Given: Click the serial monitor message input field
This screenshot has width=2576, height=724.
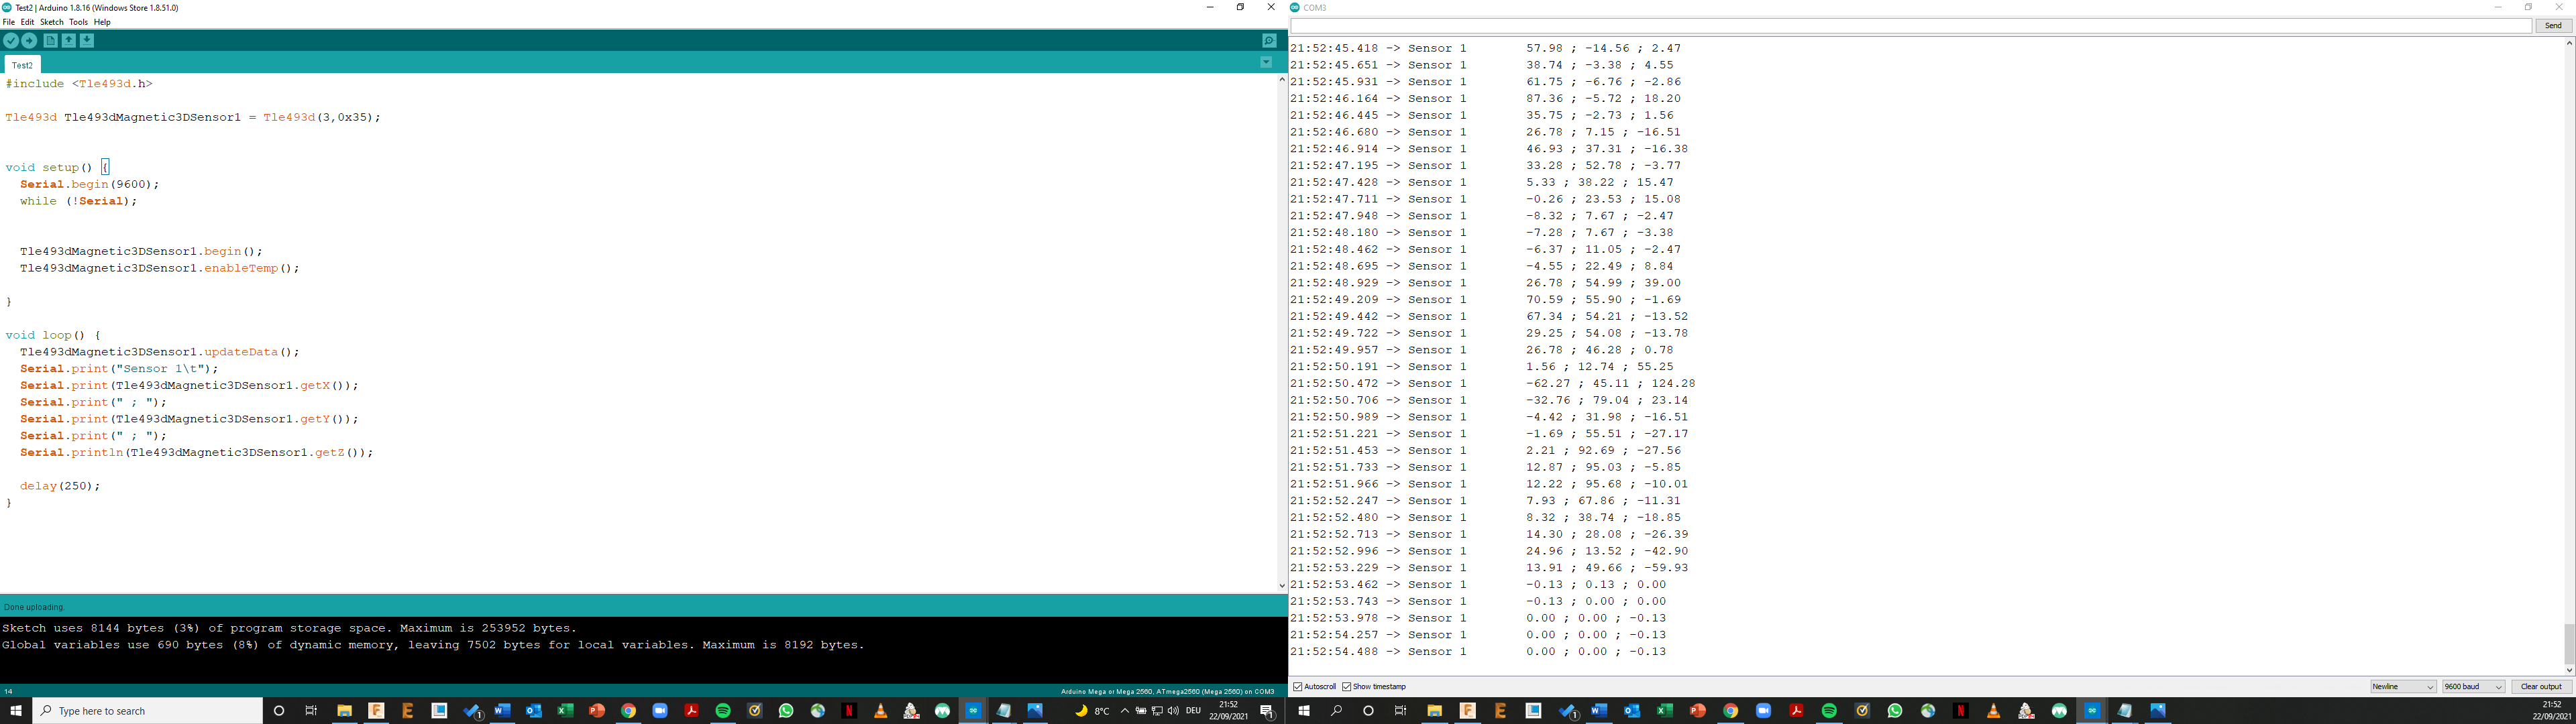Looking at the screenshot, I should pyautogui.click(x=1910, y=26).
